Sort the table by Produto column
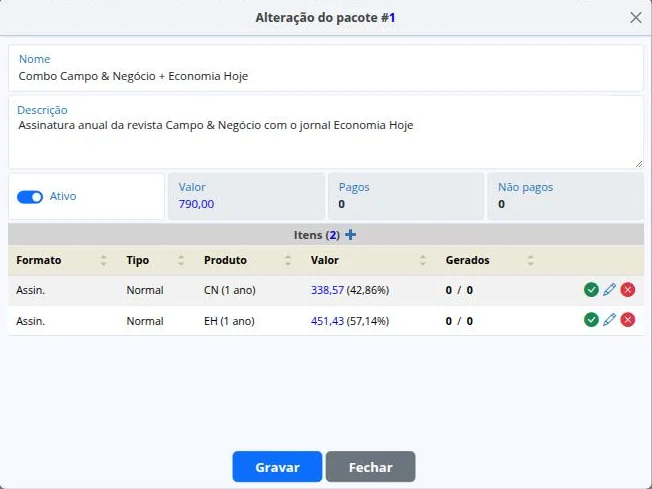This screenshot has height=489, width=652. coord(288,260)
